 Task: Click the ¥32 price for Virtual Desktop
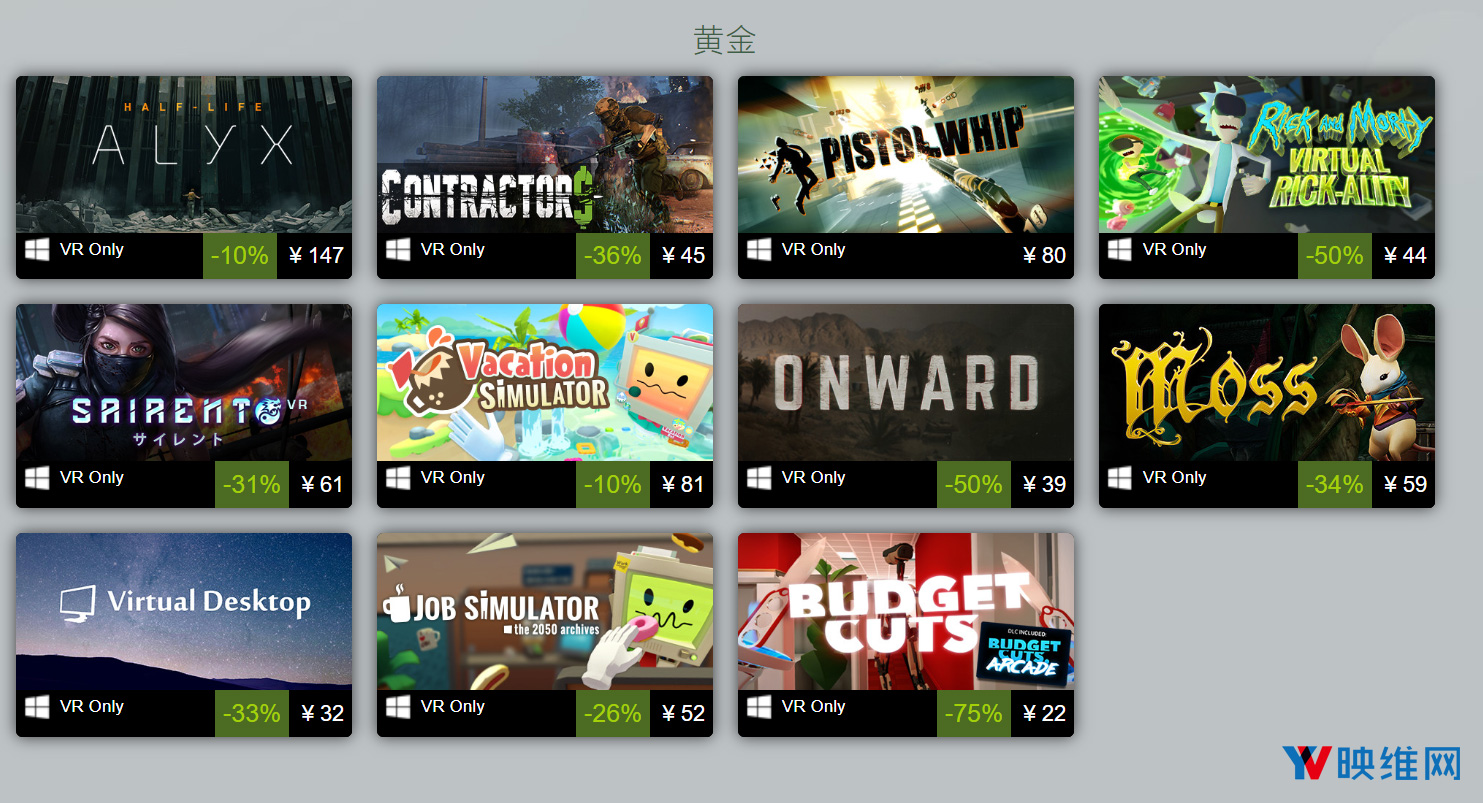[x=322, y=713]
